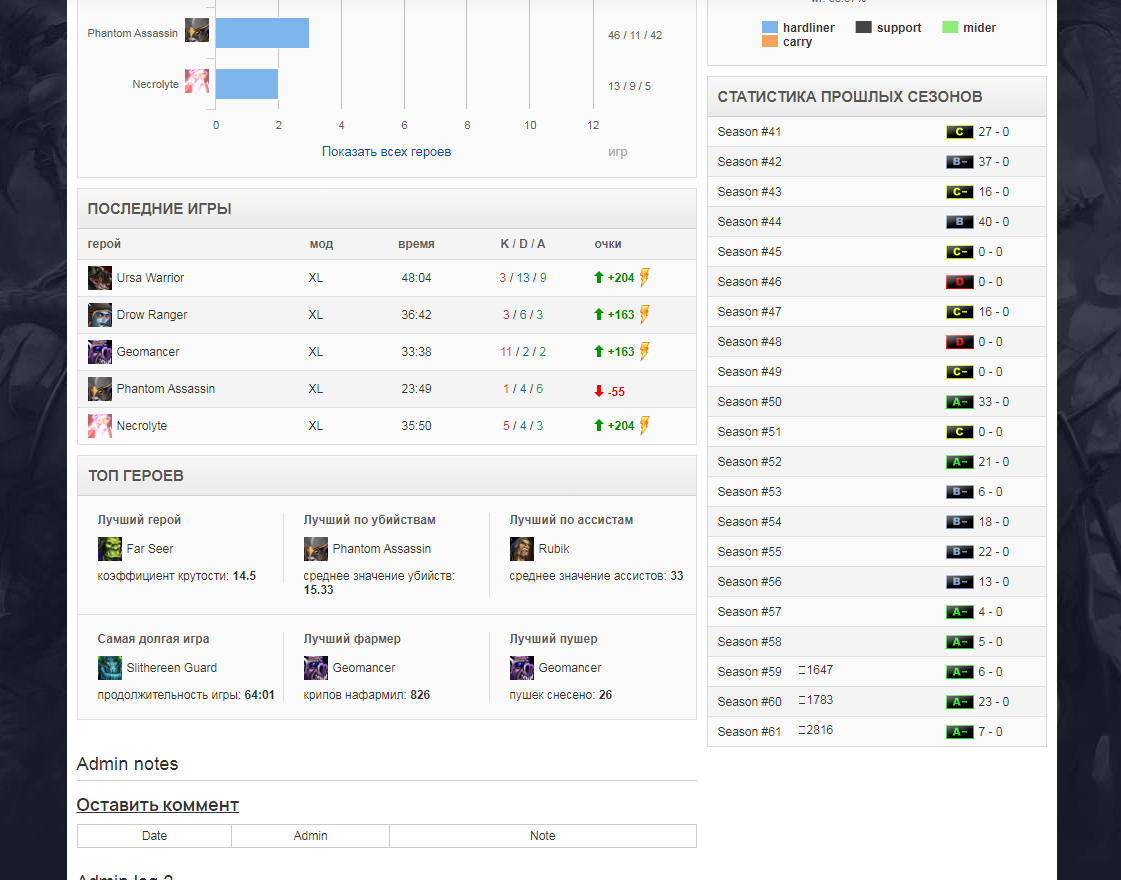Click Geomancer best pusher portrait
1121x880 pixels.
click(521, 668)
